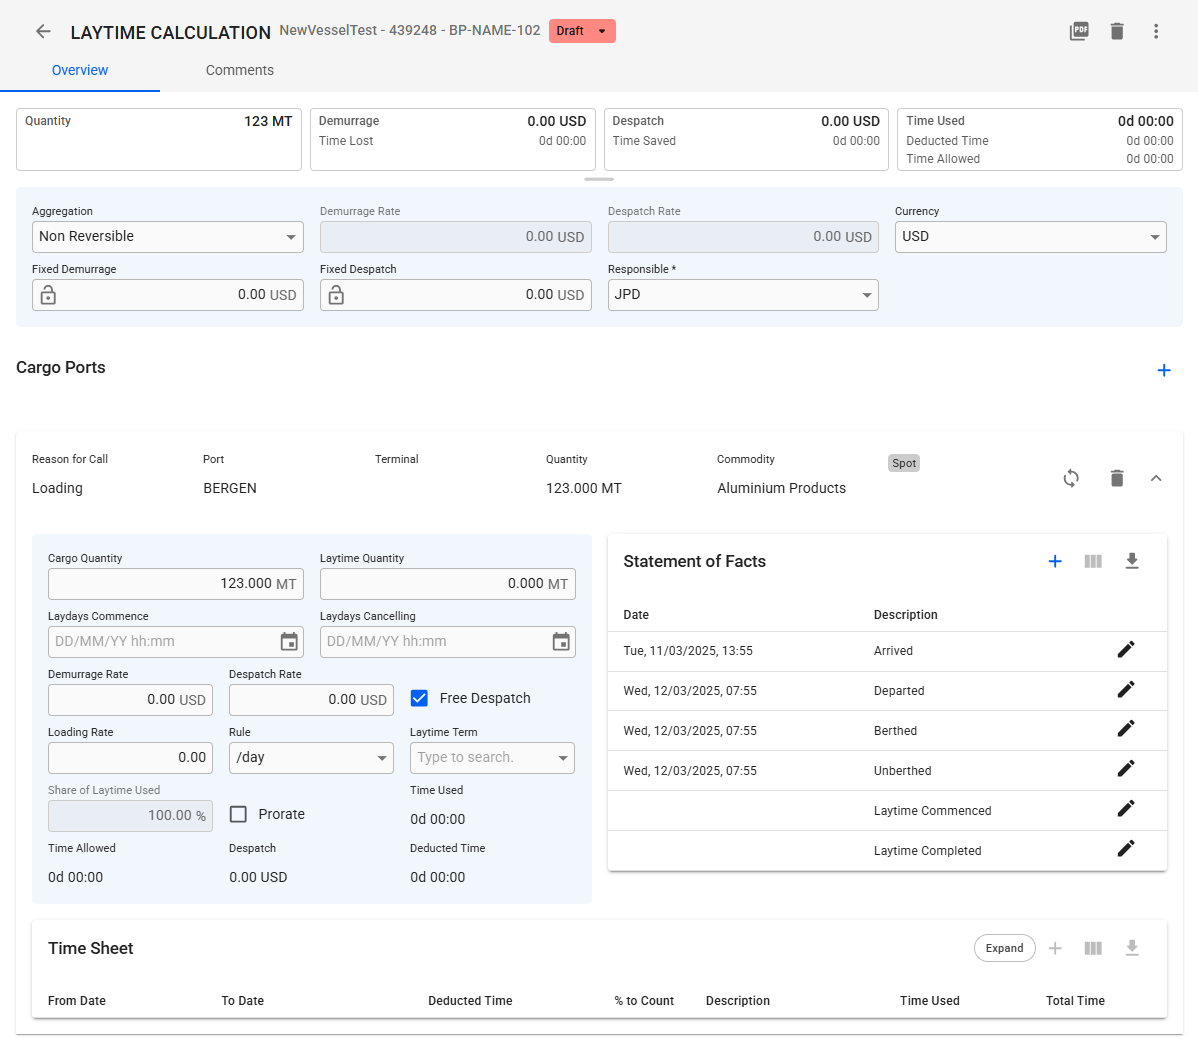1198x1047 pixels.
Task: Switch to the Comments tab
Action: tap(239, 70)
